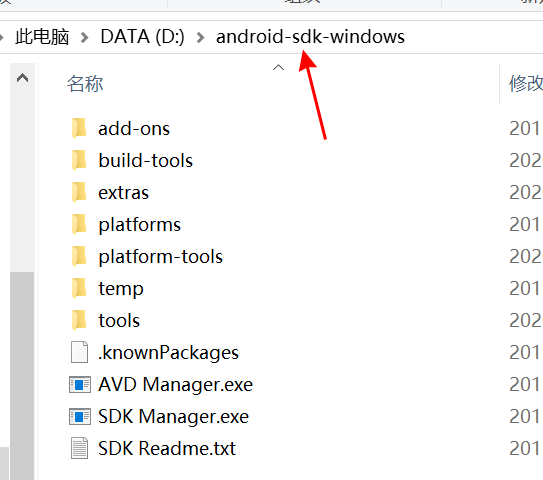Select the platforms folder icon
The width and height of the screenshot is (543, 480).
pyautogui.click(x=79, y=224)
